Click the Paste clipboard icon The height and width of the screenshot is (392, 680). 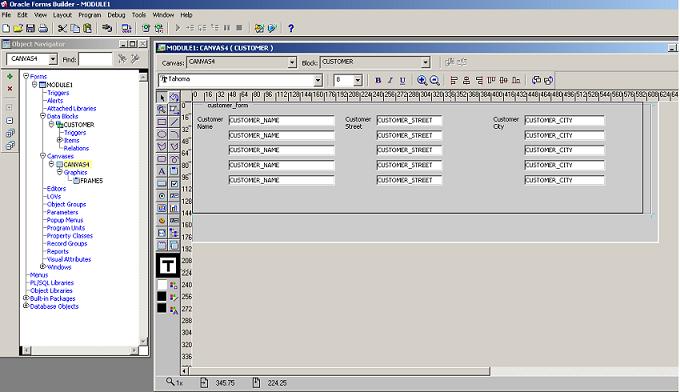pyautogui.click(x=88, y=28)
